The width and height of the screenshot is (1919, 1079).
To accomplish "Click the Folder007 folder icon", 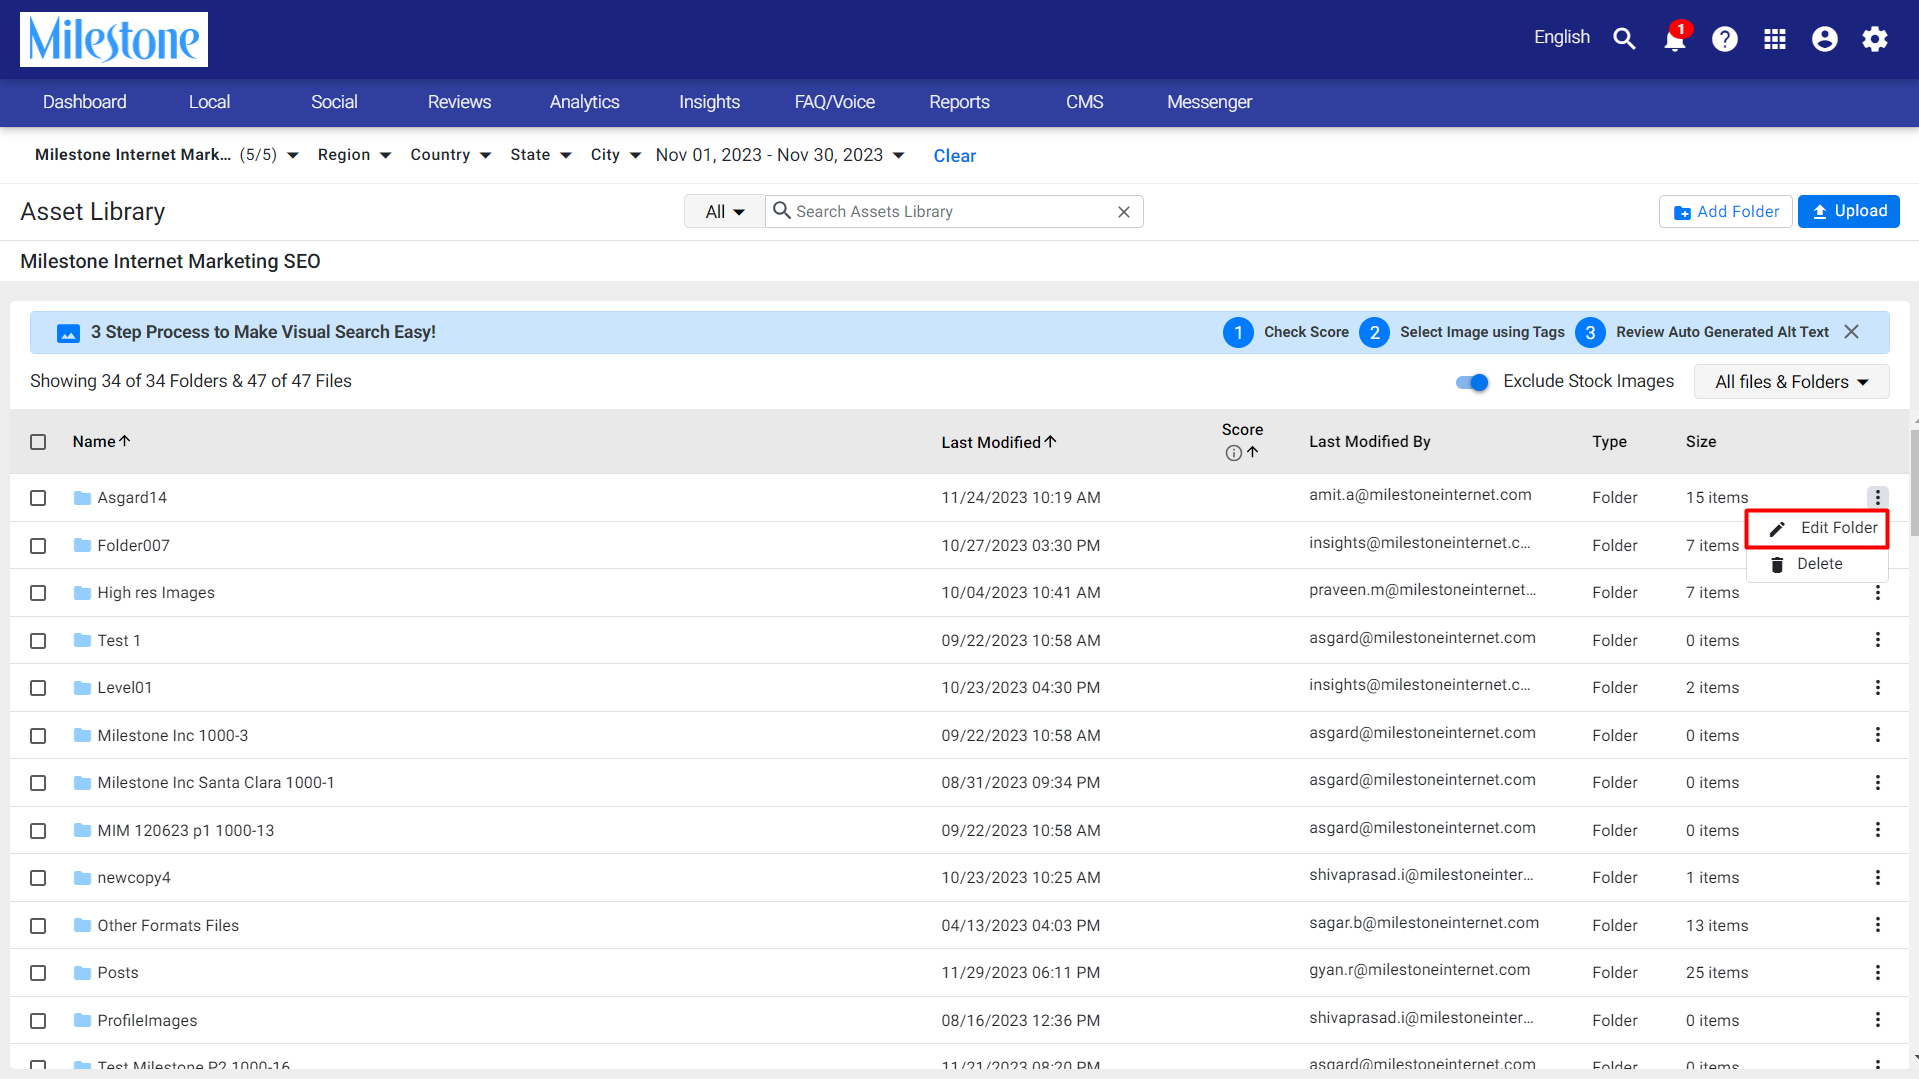I will 82,545.
